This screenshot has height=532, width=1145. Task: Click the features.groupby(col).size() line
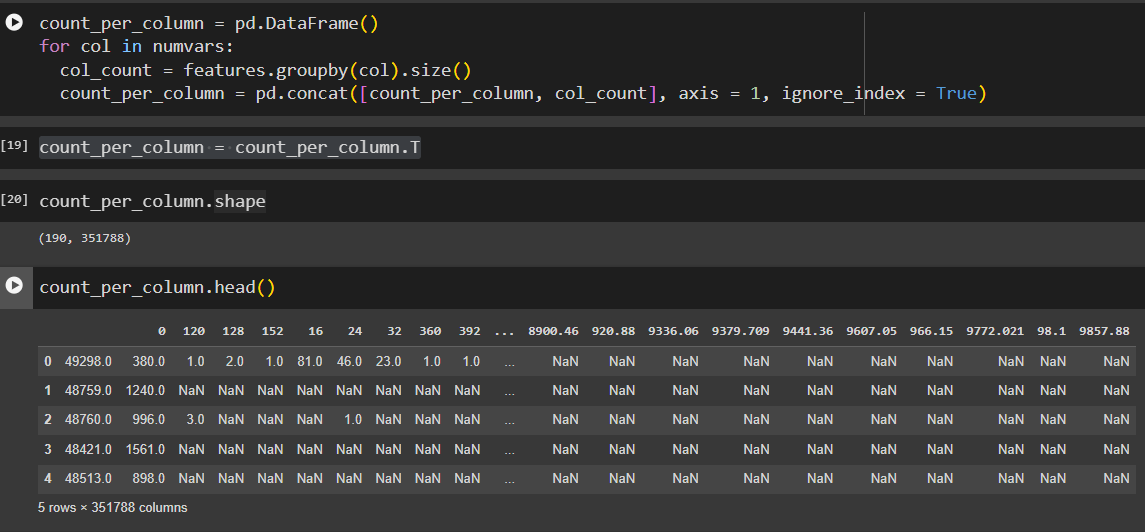click(266, 71)
